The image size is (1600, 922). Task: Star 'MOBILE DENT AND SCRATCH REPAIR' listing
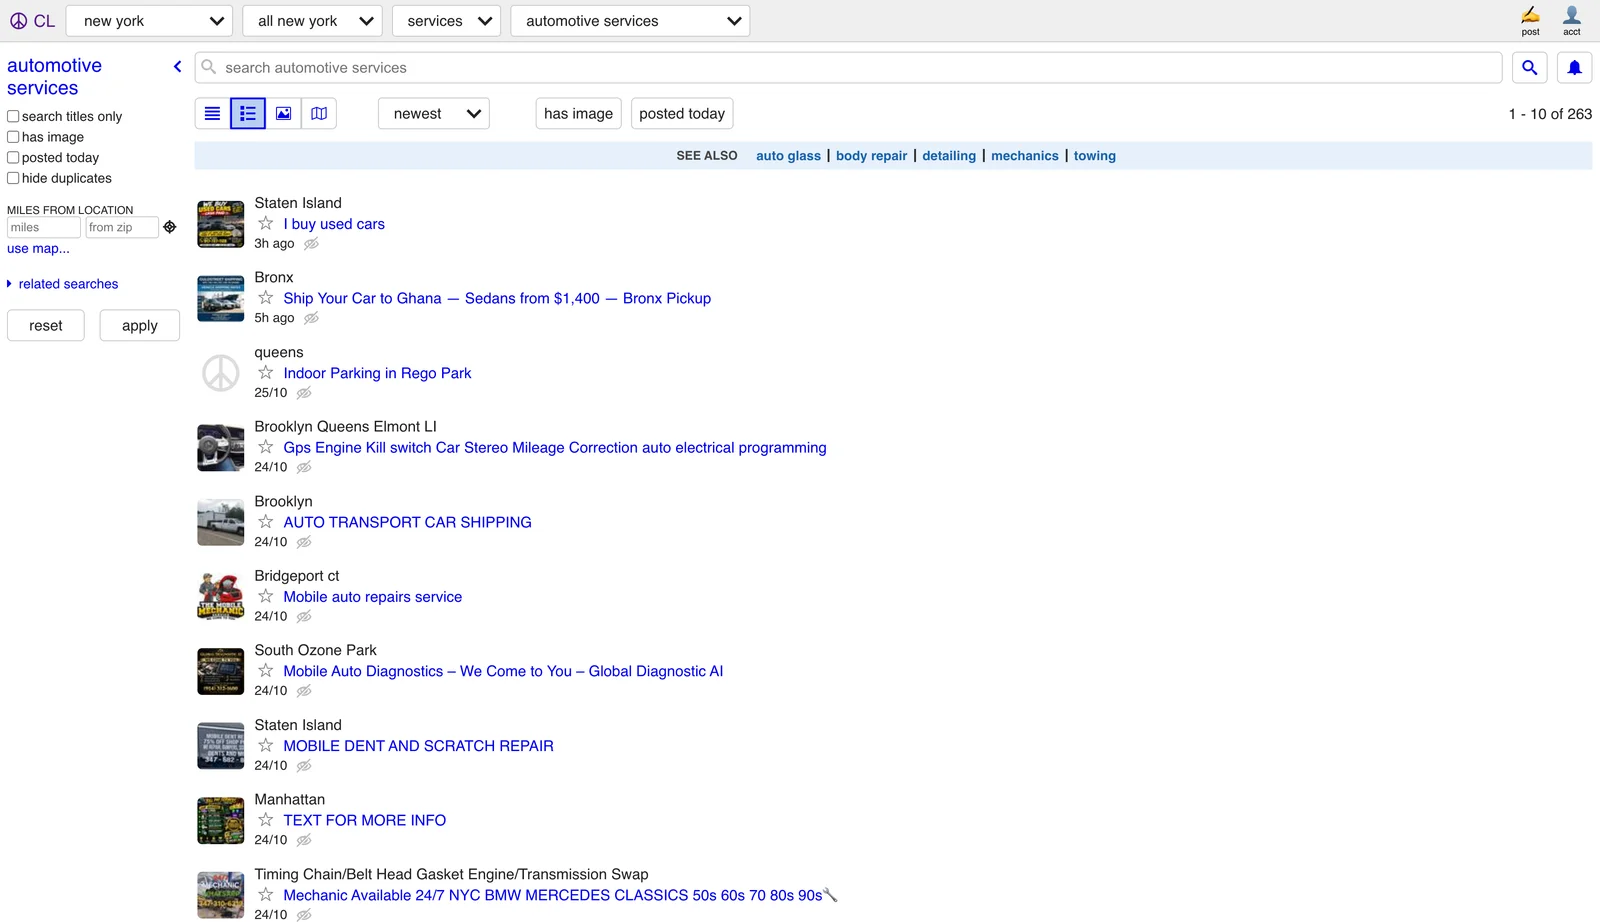point(266,745)
